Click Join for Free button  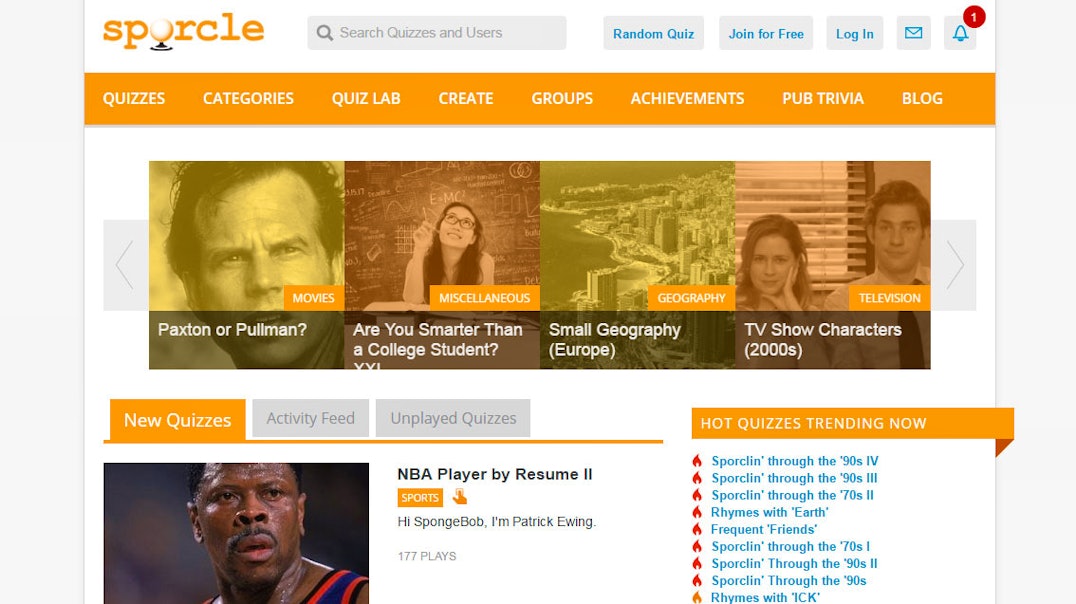(766, 34)
